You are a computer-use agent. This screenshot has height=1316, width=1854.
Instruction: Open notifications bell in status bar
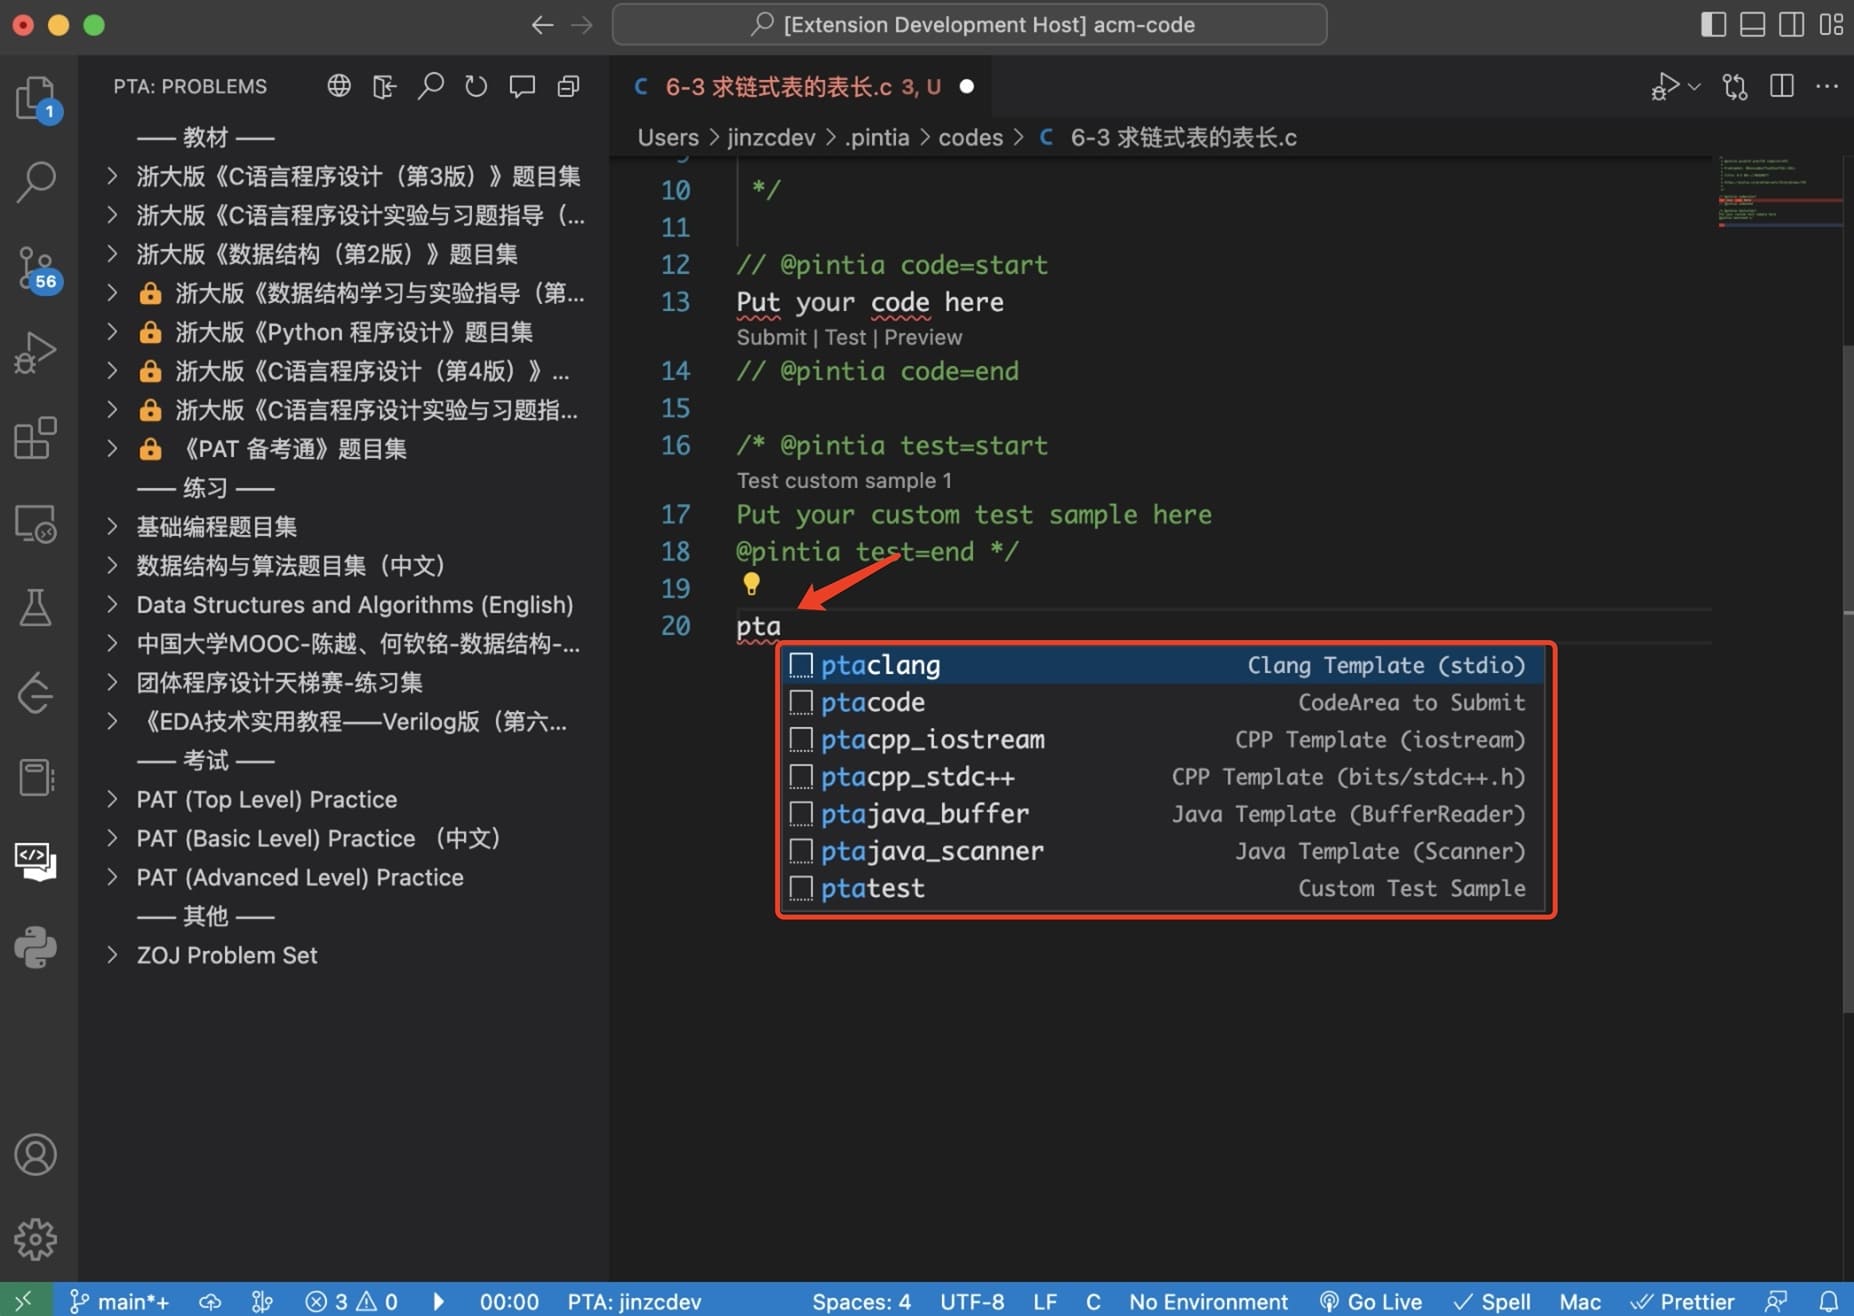pos(1828,1301)
